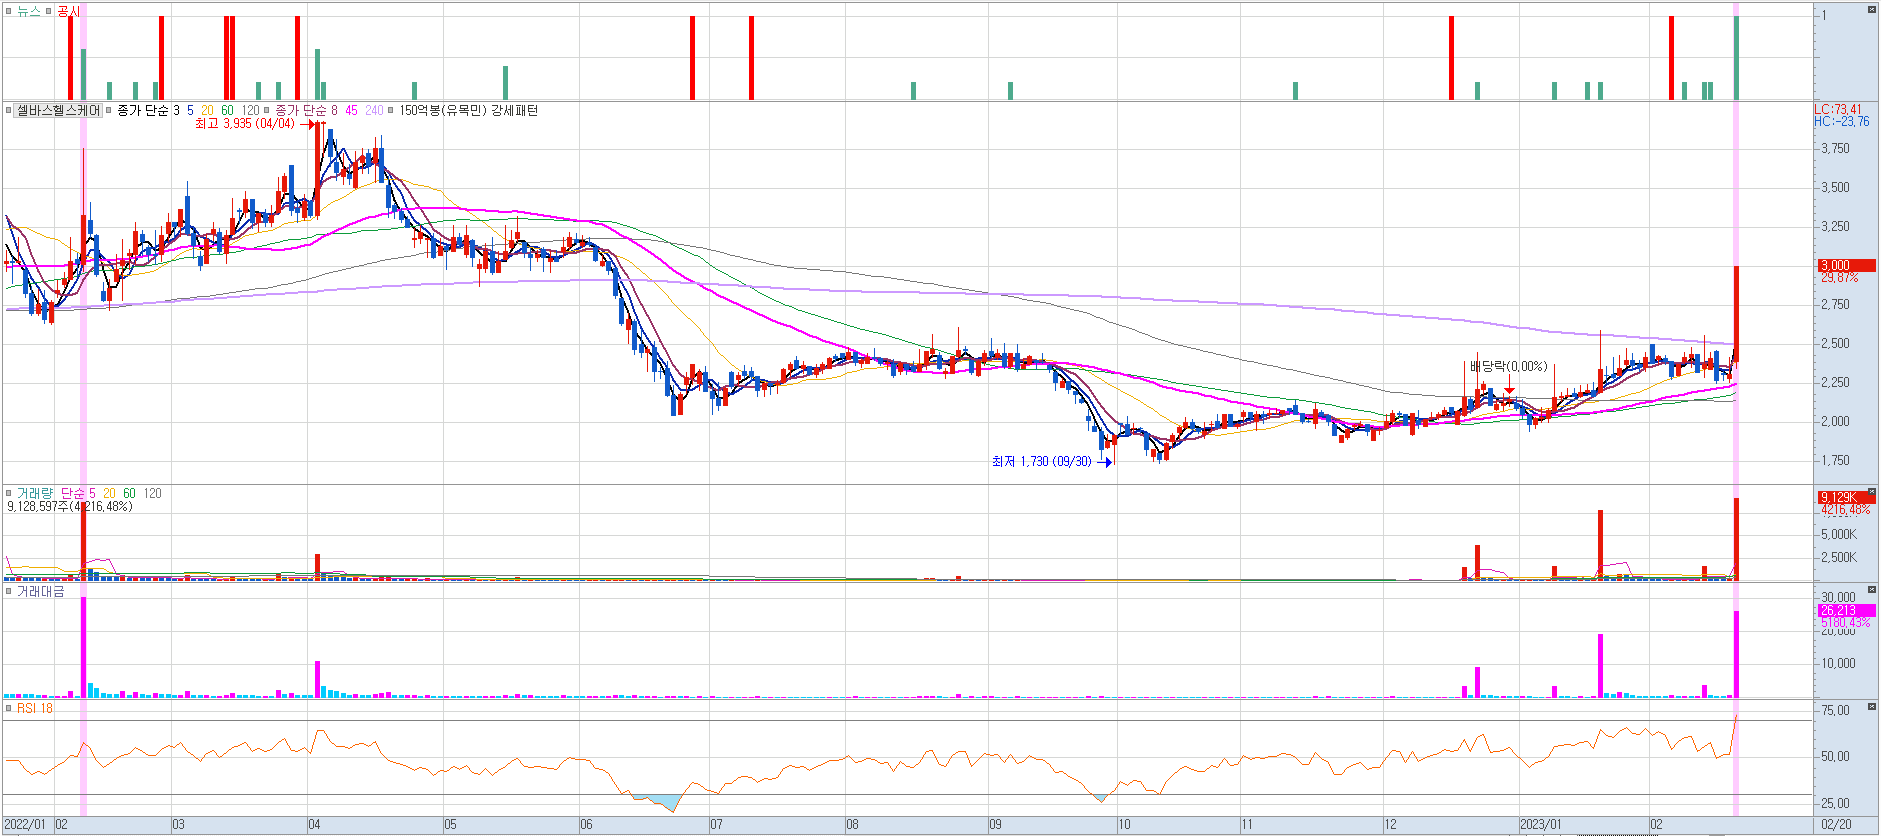Click the magenta 45 moving average period
Viewport: 1881px width, 836px height.
click(x=351, y=110)
